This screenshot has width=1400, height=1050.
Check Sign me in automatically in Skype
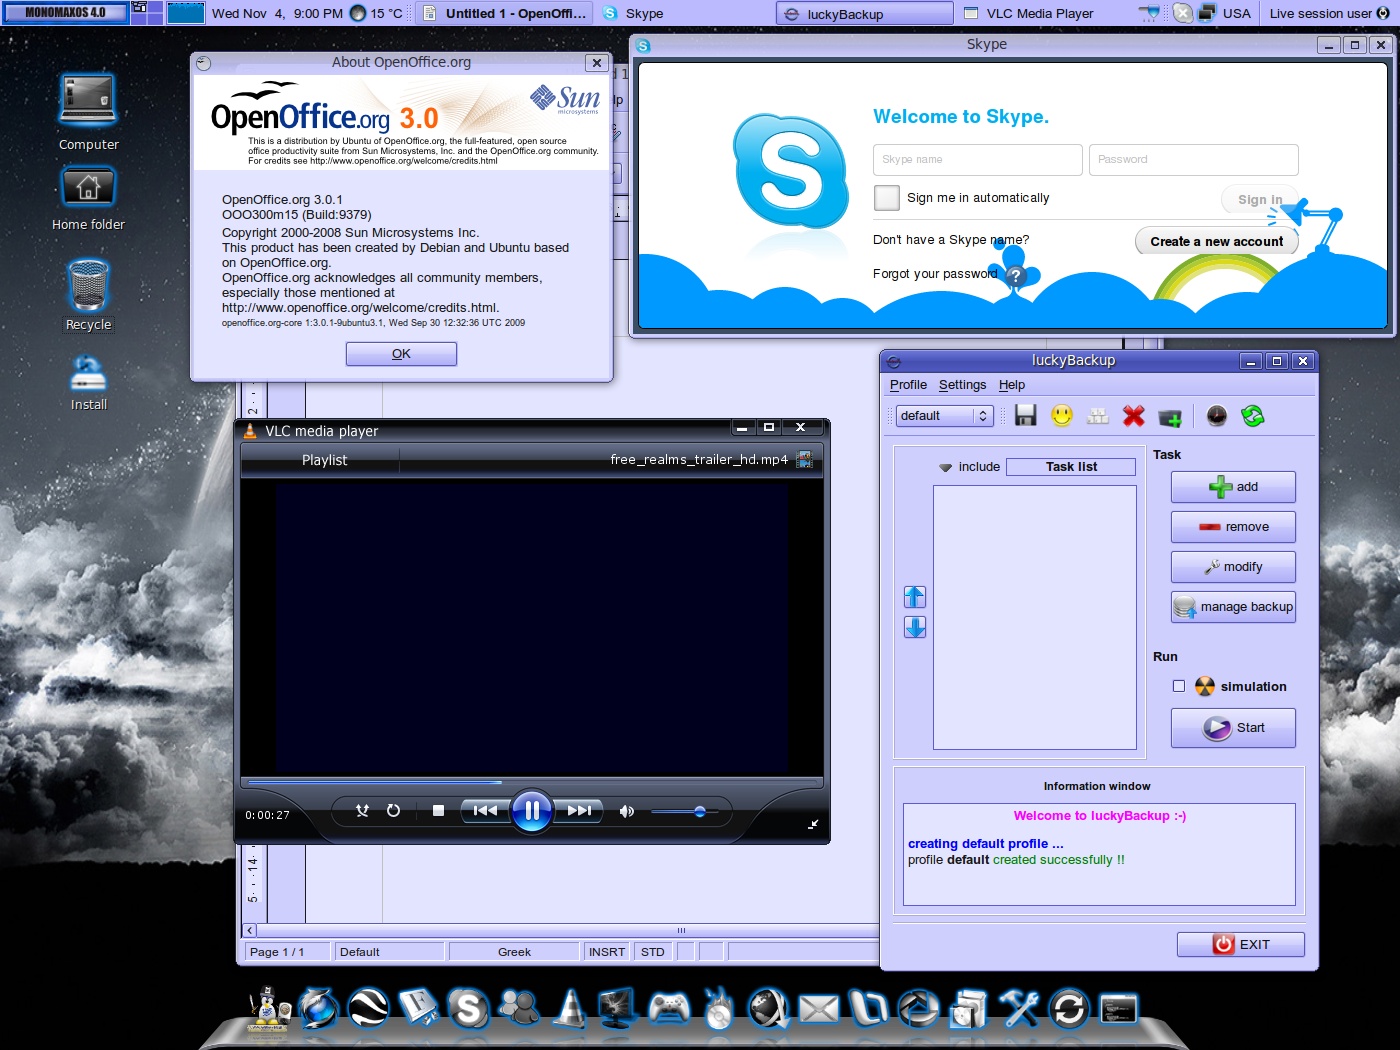click(x=887, y=198)
